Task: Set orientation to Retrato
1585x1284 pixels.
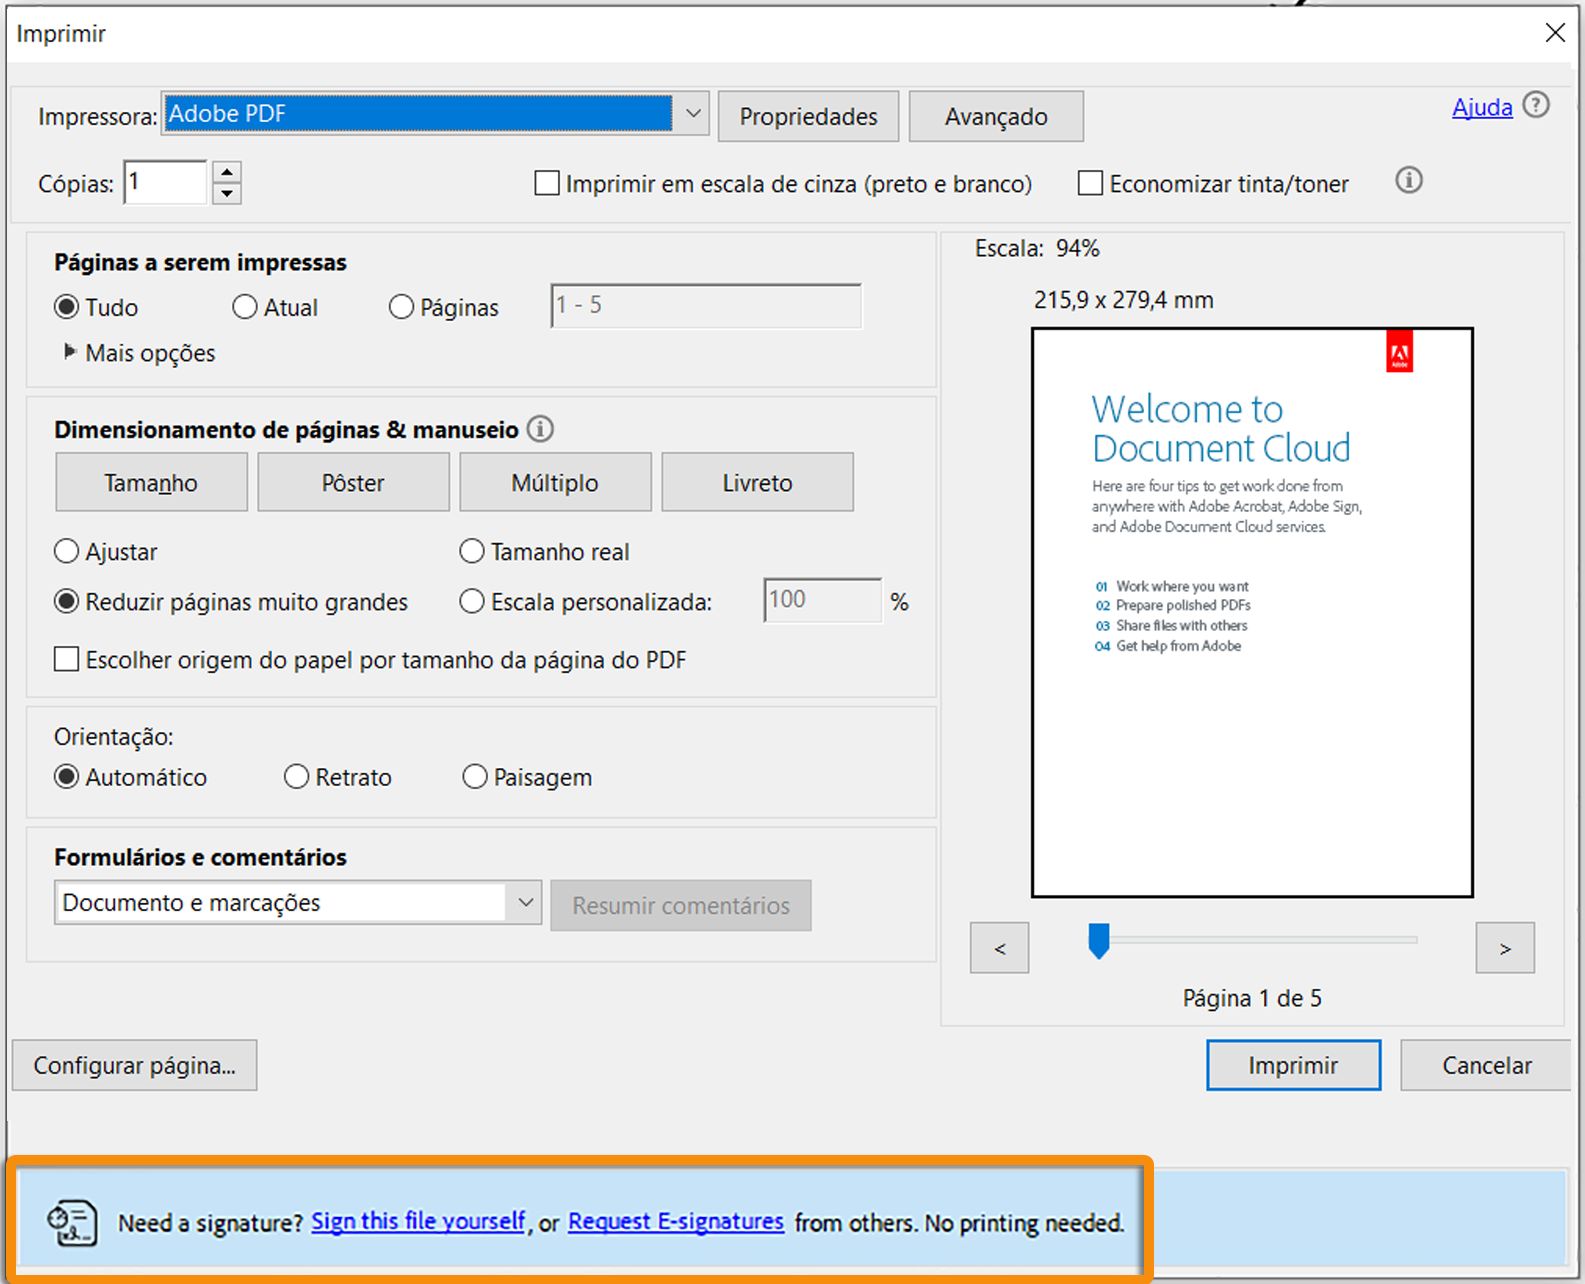Action: [x=296, y=777]
